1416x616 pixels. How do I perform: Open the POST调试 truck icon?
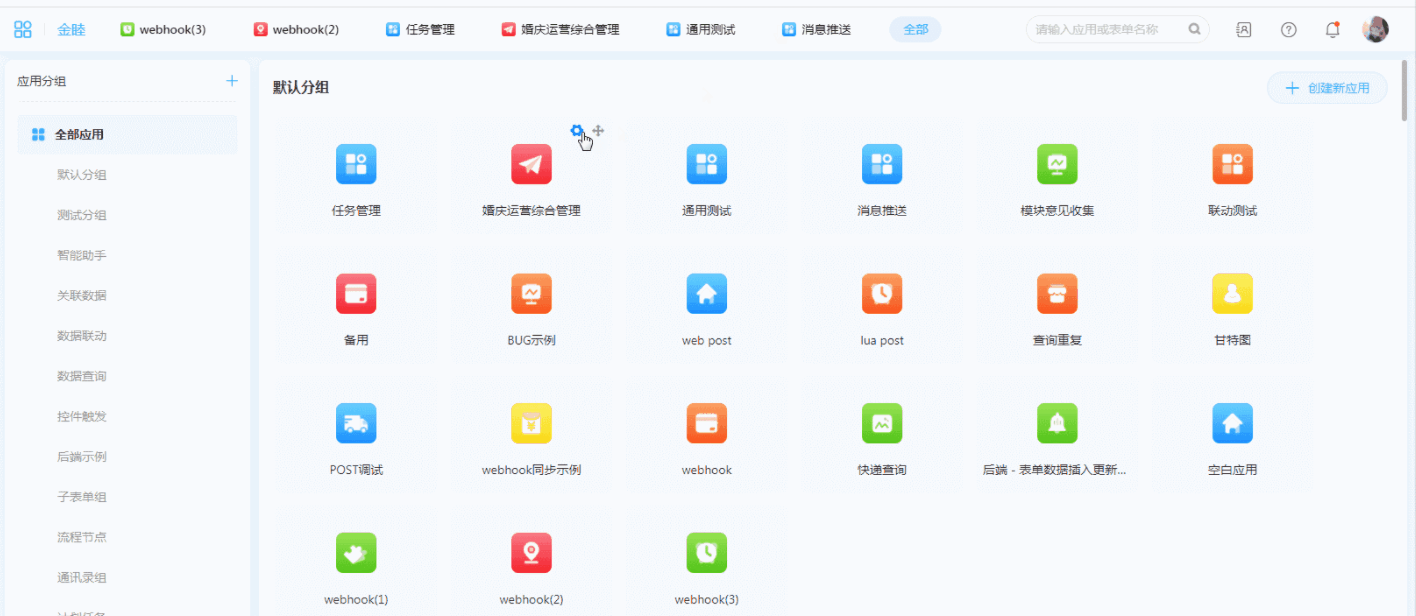pyautogui.click(x=356, y=423)
